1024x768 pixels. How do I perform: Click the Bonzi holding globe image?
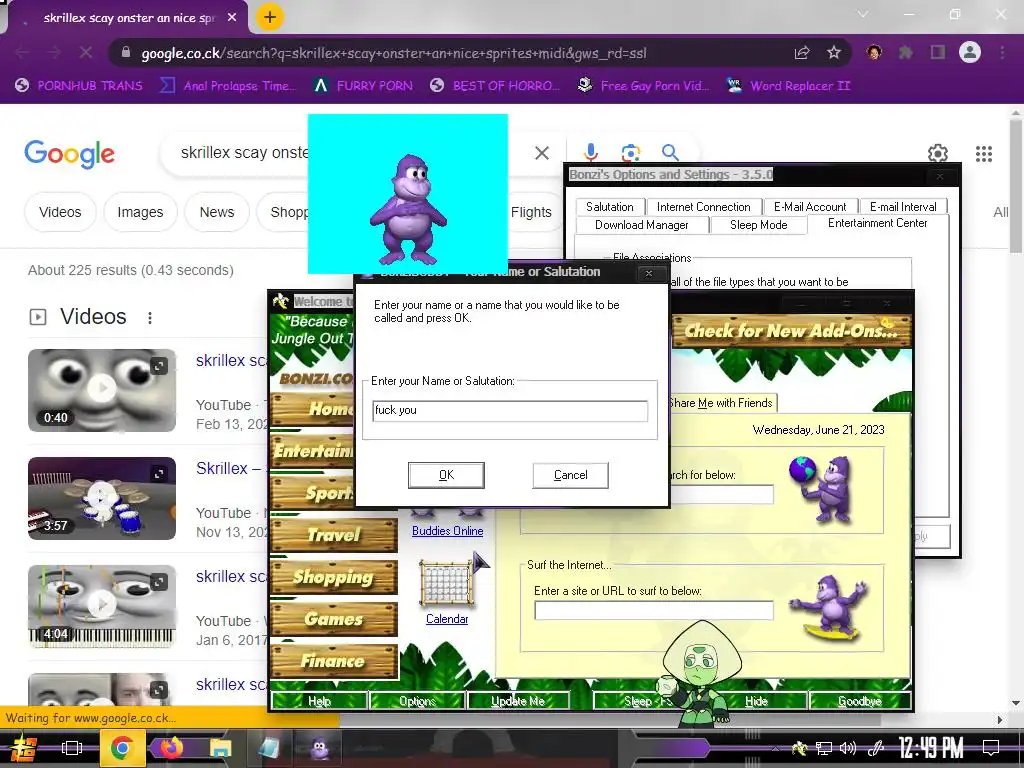[822, 490]
